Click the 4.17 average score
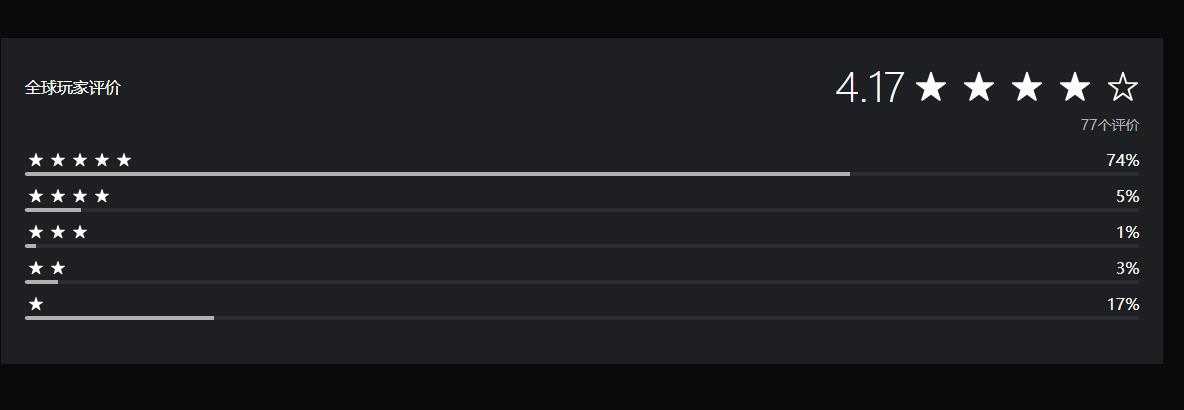The image size is (1184, 410). 869,88
